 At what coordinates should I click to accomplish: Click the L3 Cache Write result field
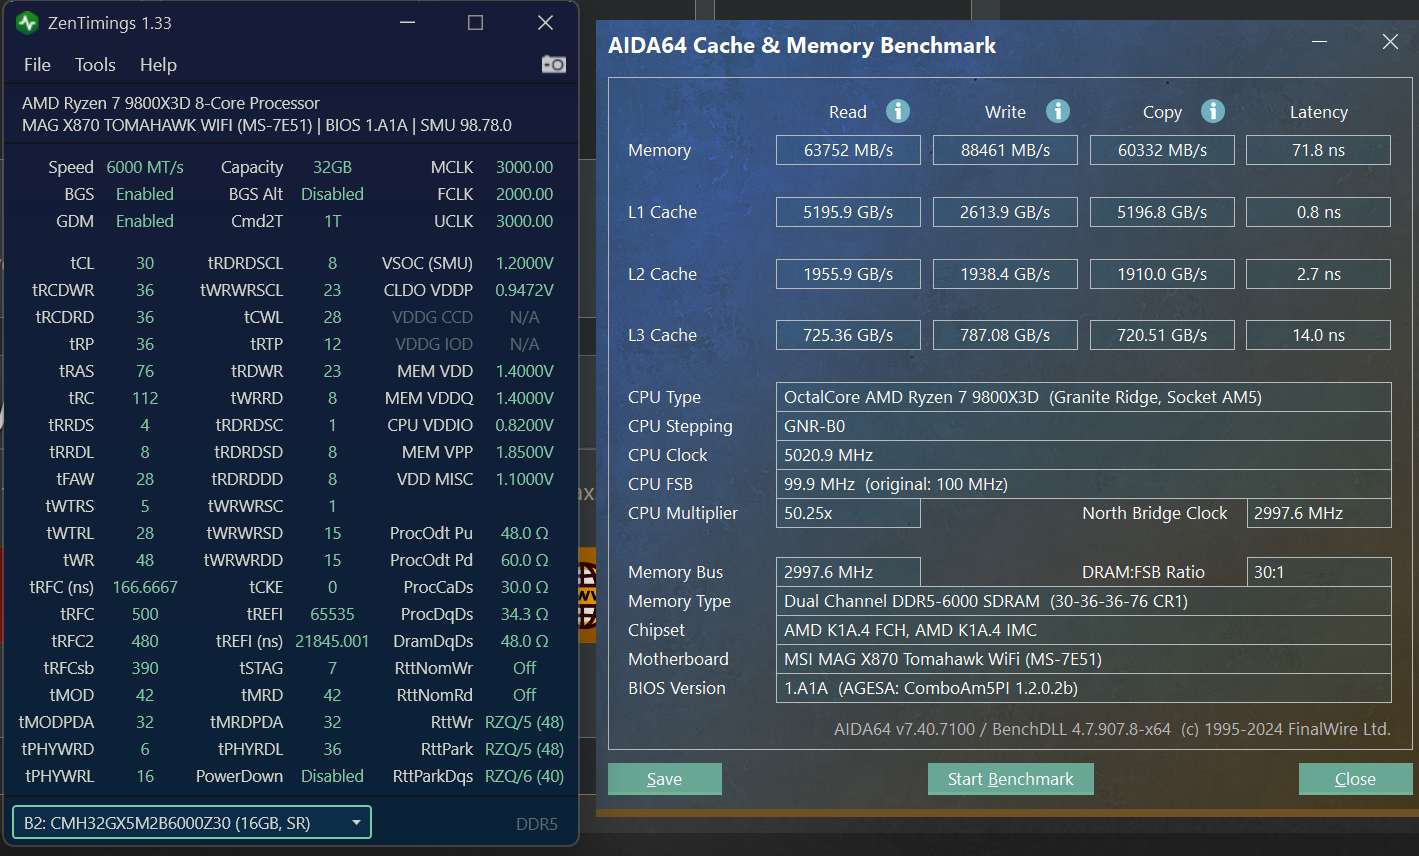pos(1005,335)
